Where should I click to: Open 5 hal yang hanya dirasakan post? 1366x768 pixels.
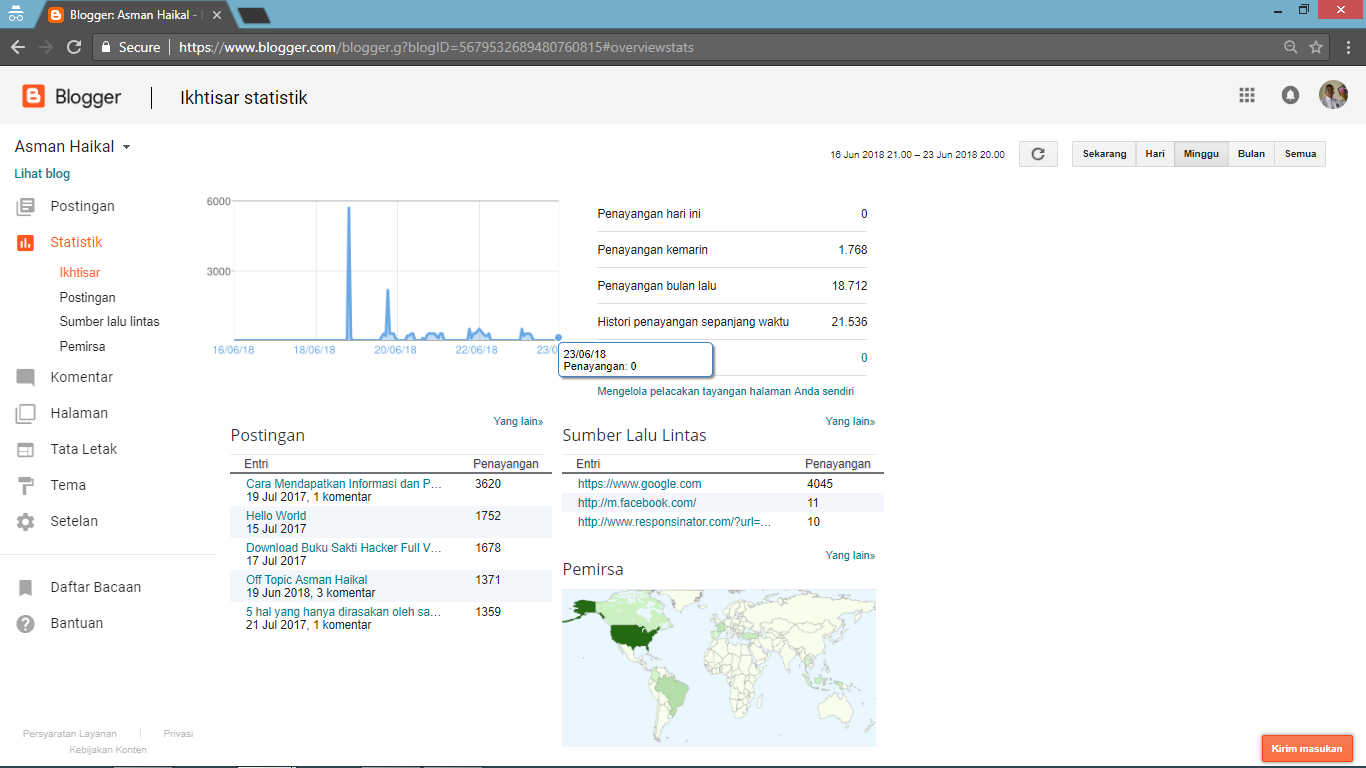tap(344, 612)
